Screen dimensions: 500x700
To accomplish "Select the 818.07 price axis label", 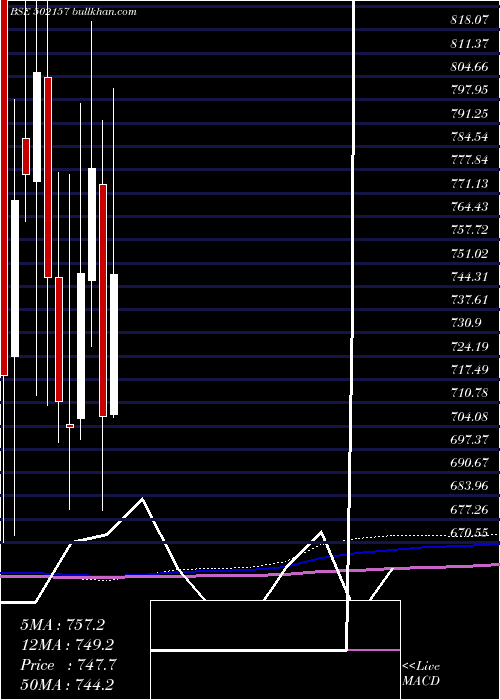I will tap(469, 20).
